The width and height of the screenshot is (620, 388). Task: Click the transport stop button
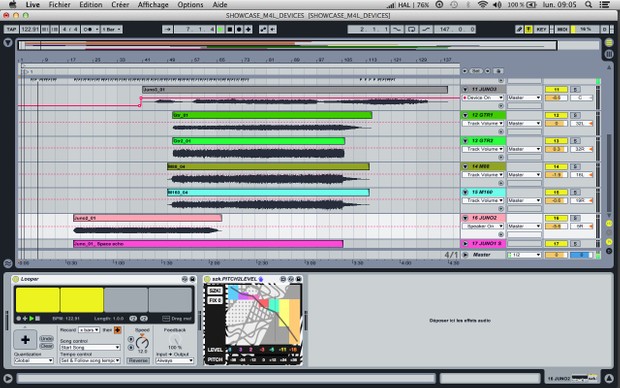230,29
